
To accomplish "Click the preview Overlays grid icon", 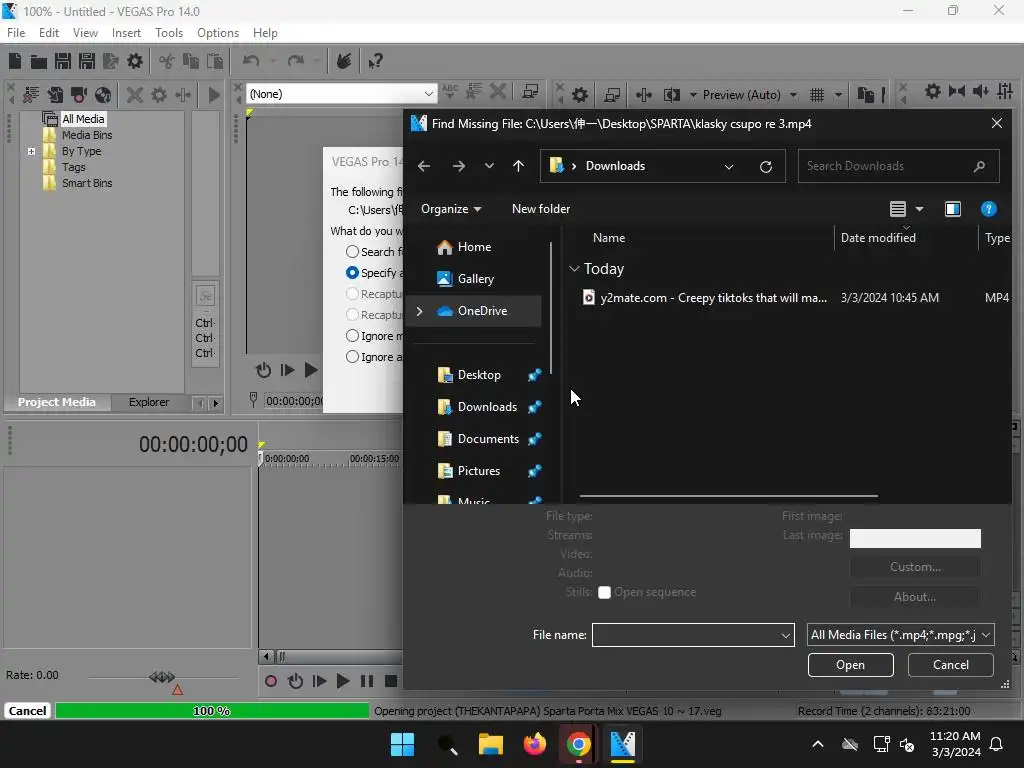I will pyautogui.click(x=817, y=95).
